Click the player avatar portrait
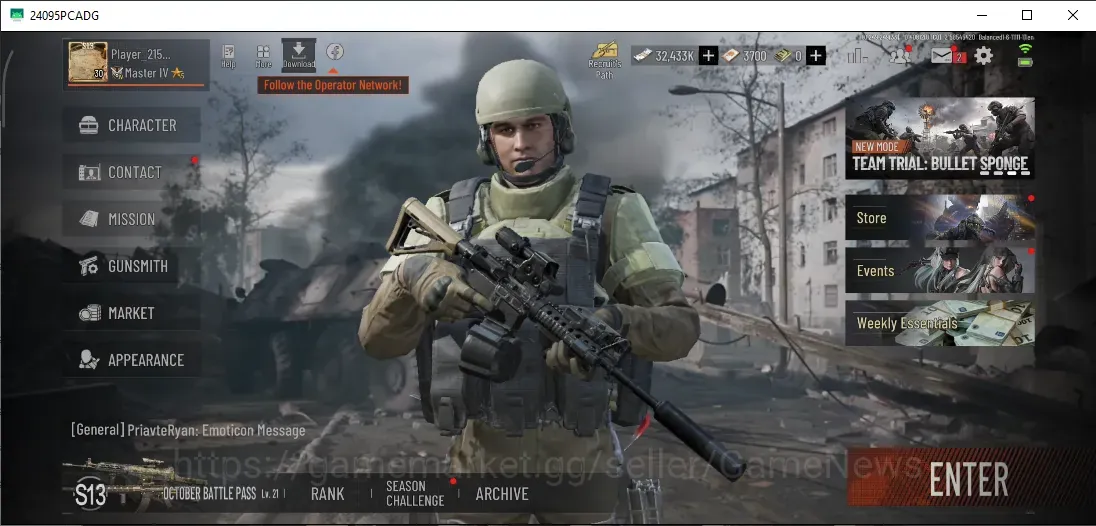The image size is (1096, 526). [87, 63]
